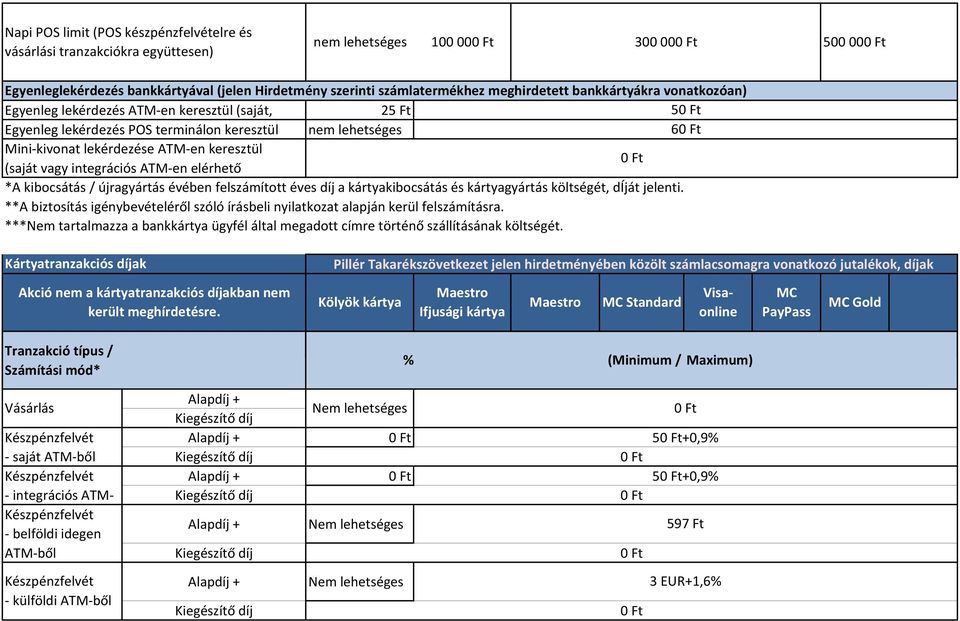Click Kiegészítő díj '0 Ft' for belföldi idegen ATM
This screenshot has width=960, height=621.
pos(631,554)
